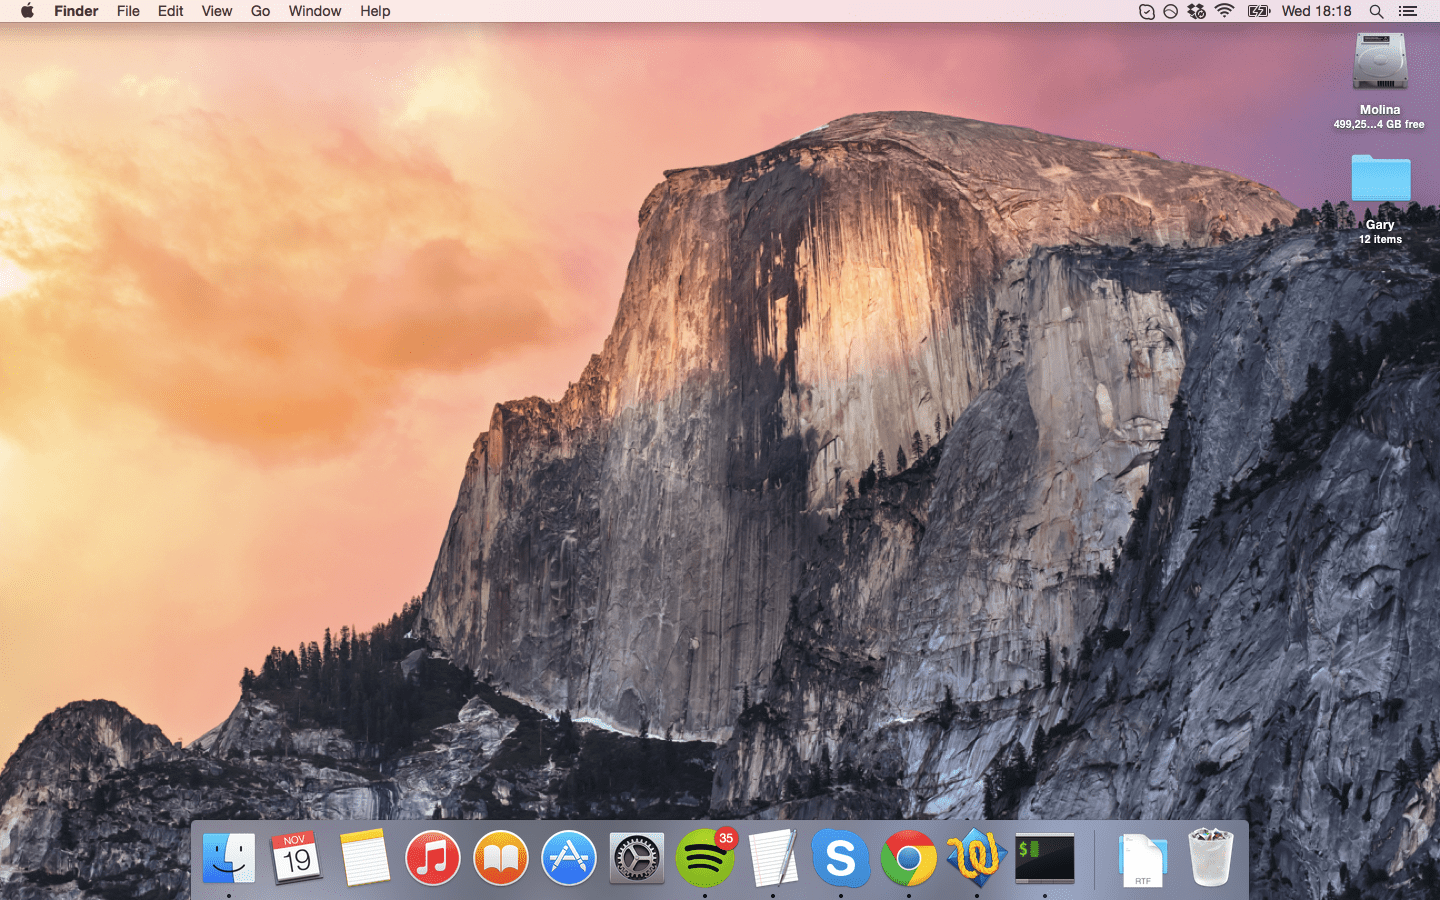Switch to Spotify in the Dock

pyautogui.click(x=705, y=858)
